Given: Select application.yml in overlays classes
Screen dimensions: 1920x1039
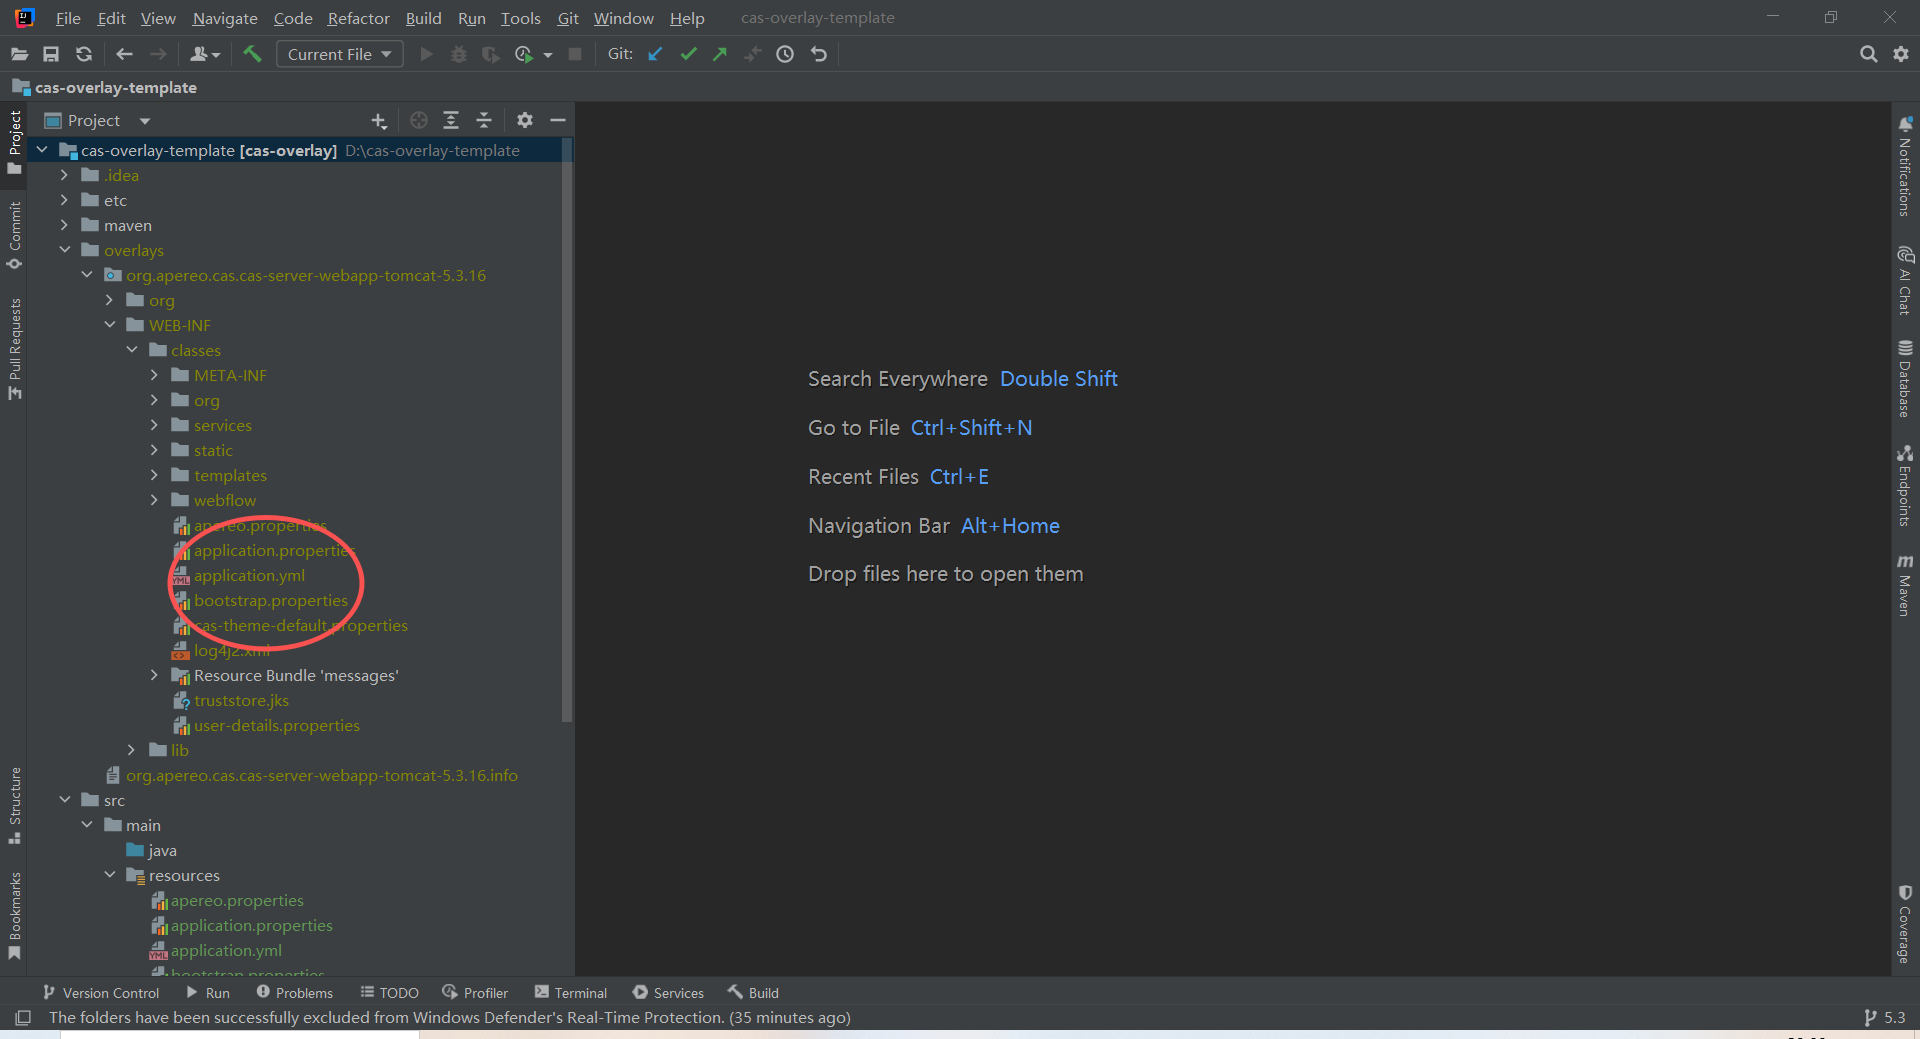Looking at the screenshot, I should pyautogui.click(x=249, y=575).
